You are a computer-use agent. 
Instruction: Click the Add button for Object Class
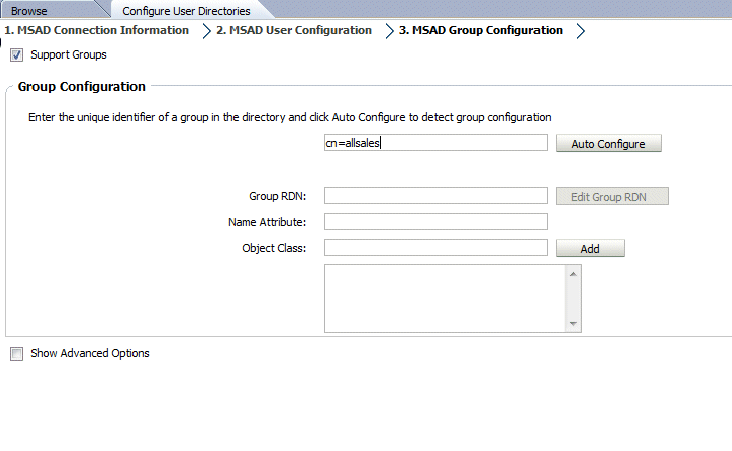point(590,248)
